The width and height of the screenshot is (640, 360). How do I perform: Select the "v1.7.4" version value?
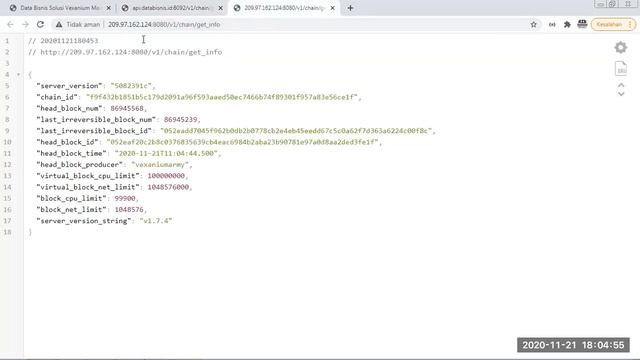[156, 221]
